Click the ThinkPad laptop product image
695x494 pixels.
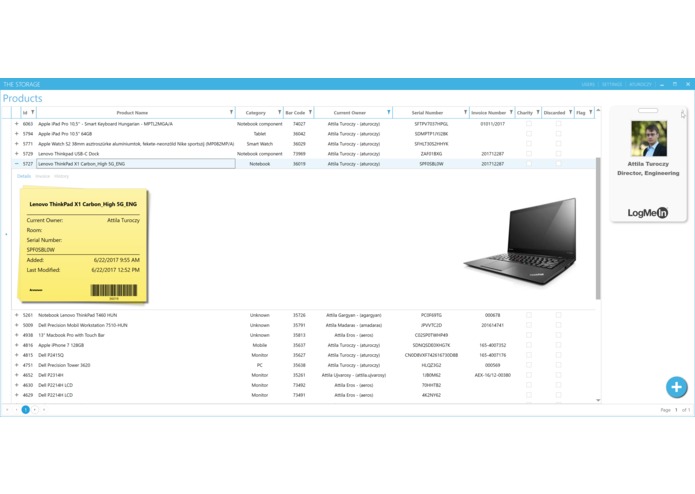pos(520,241)
